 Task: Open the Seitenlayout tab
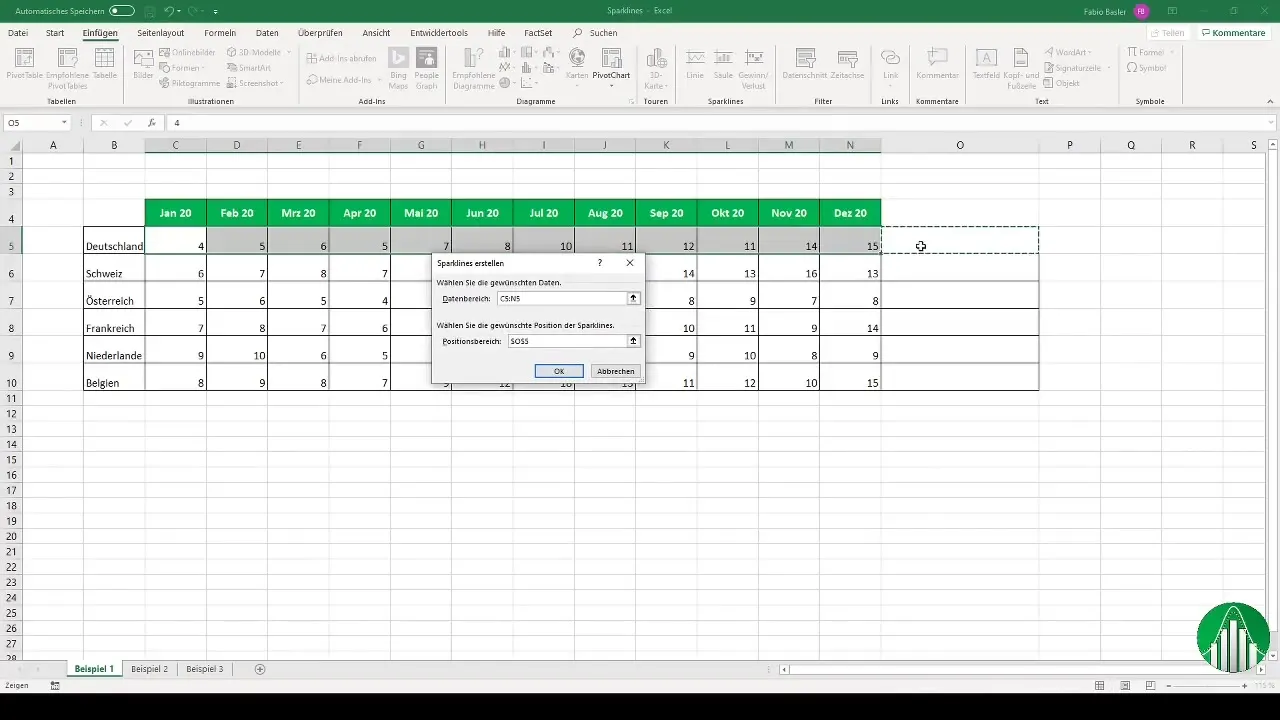161,32
